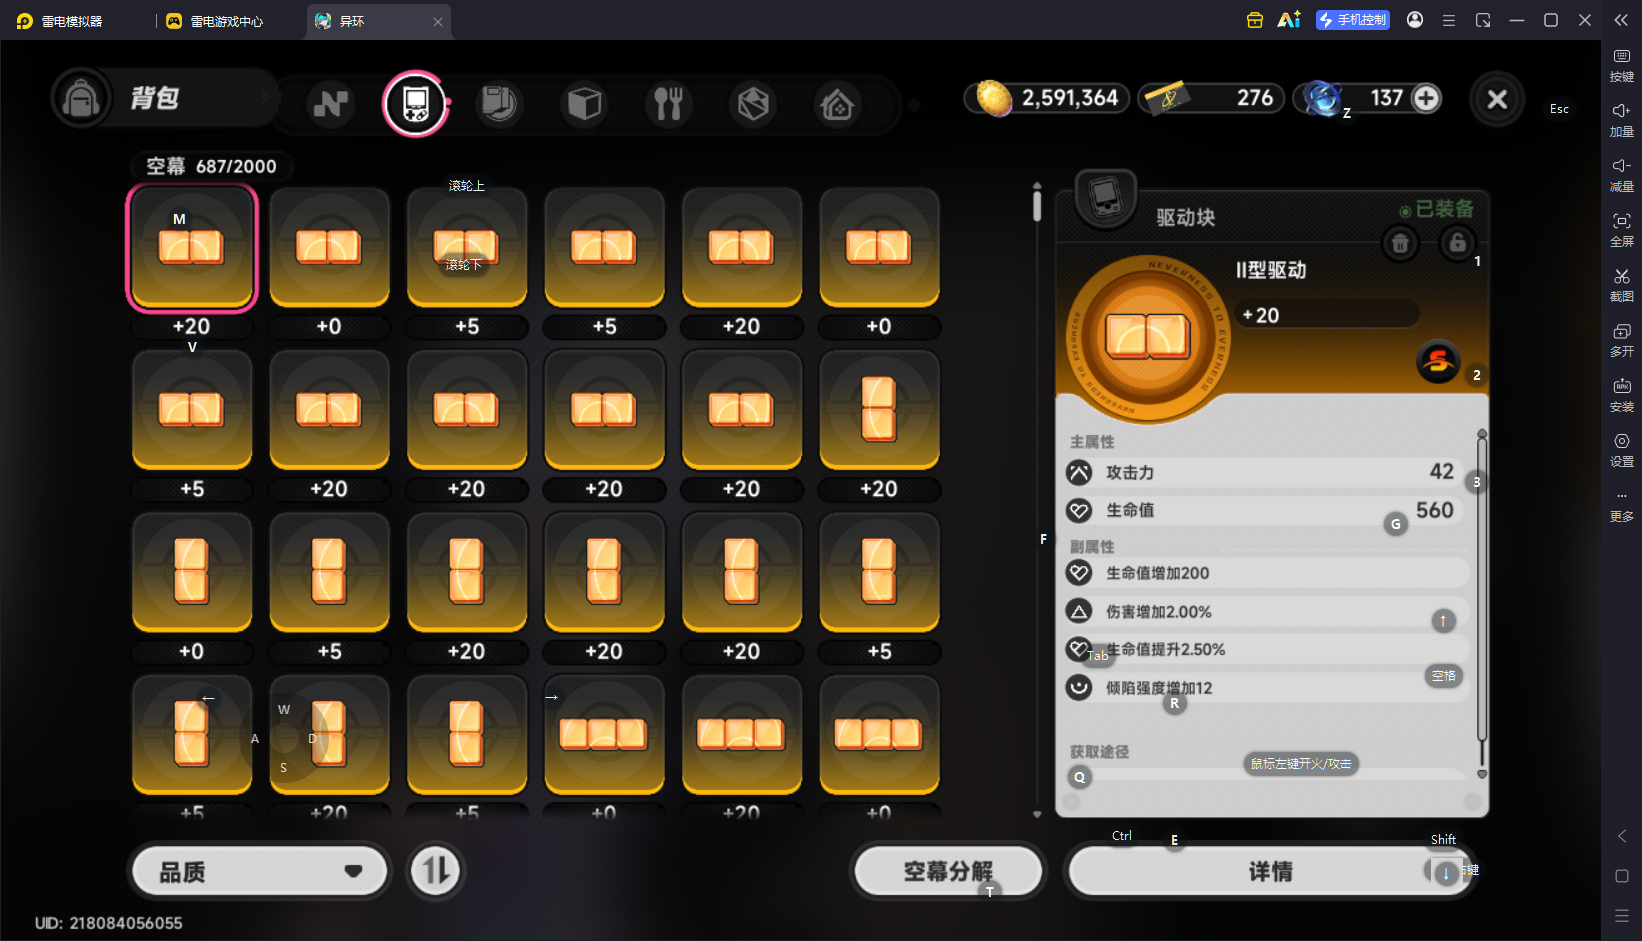Close the 异环 emulator tab
The image size is (1642, 941).
tap(438, 21)
